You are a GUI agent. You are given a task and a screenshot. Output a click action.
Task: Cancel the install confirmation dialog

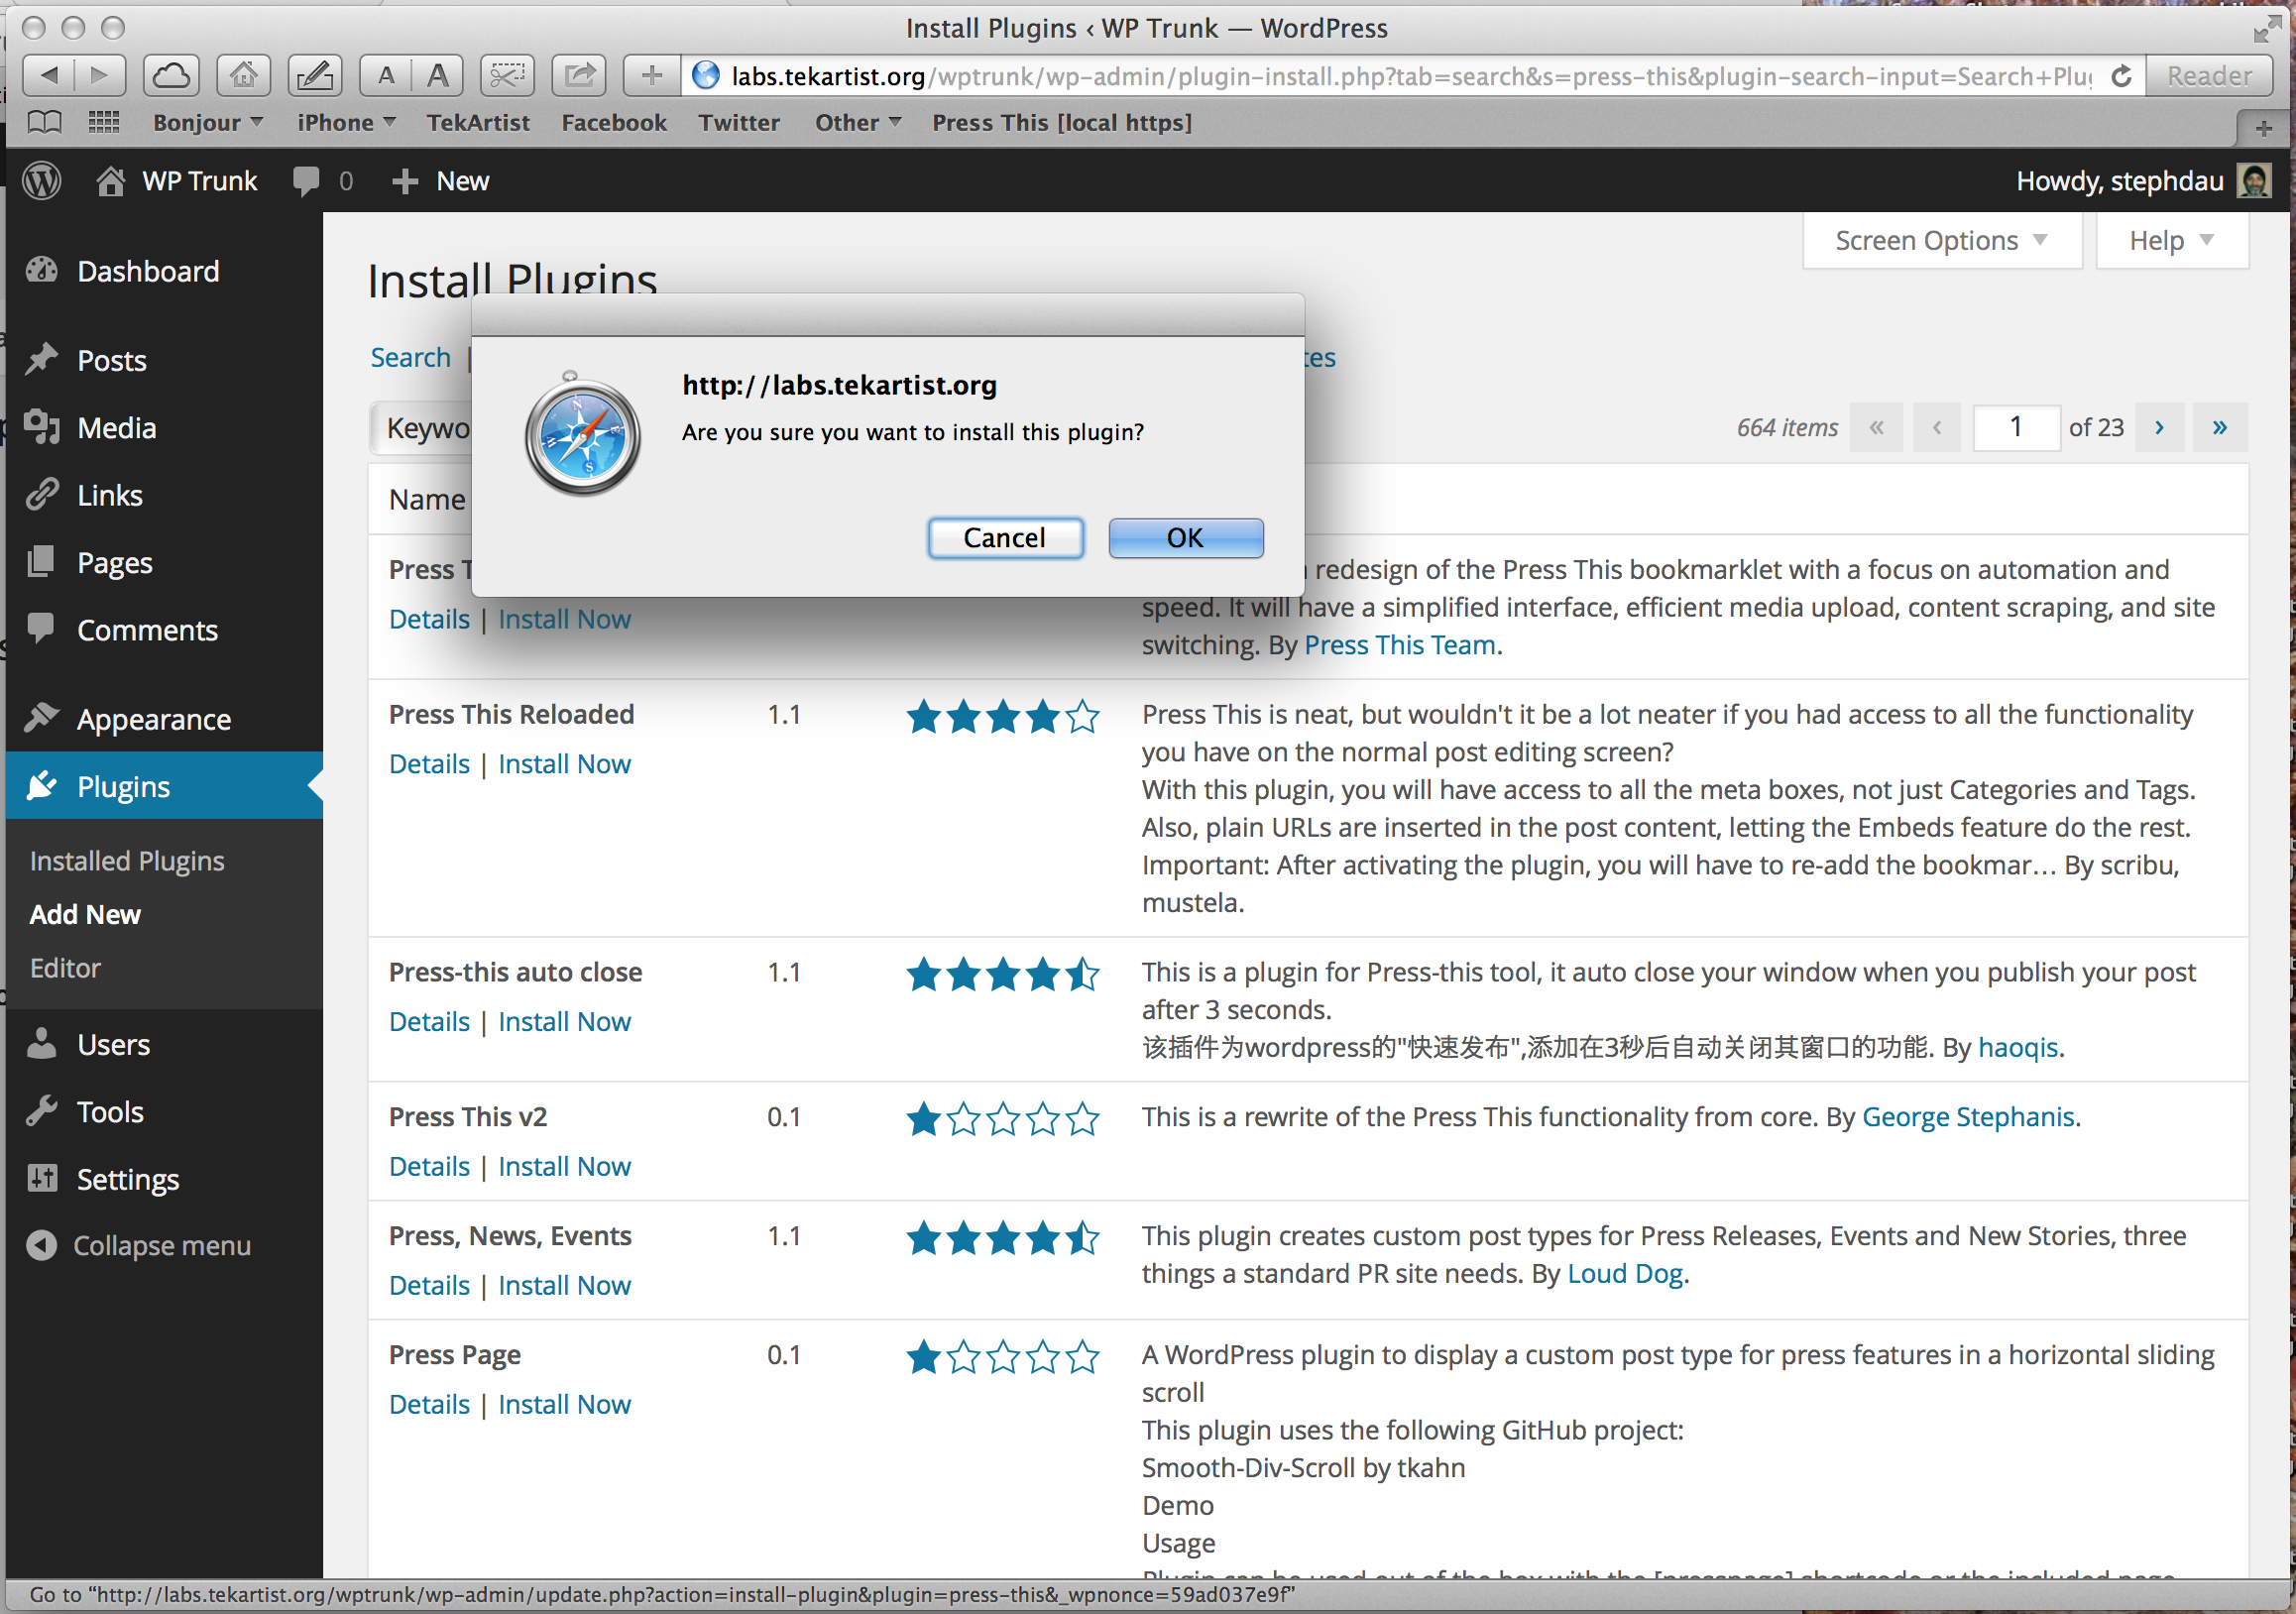click(1005, 538)
